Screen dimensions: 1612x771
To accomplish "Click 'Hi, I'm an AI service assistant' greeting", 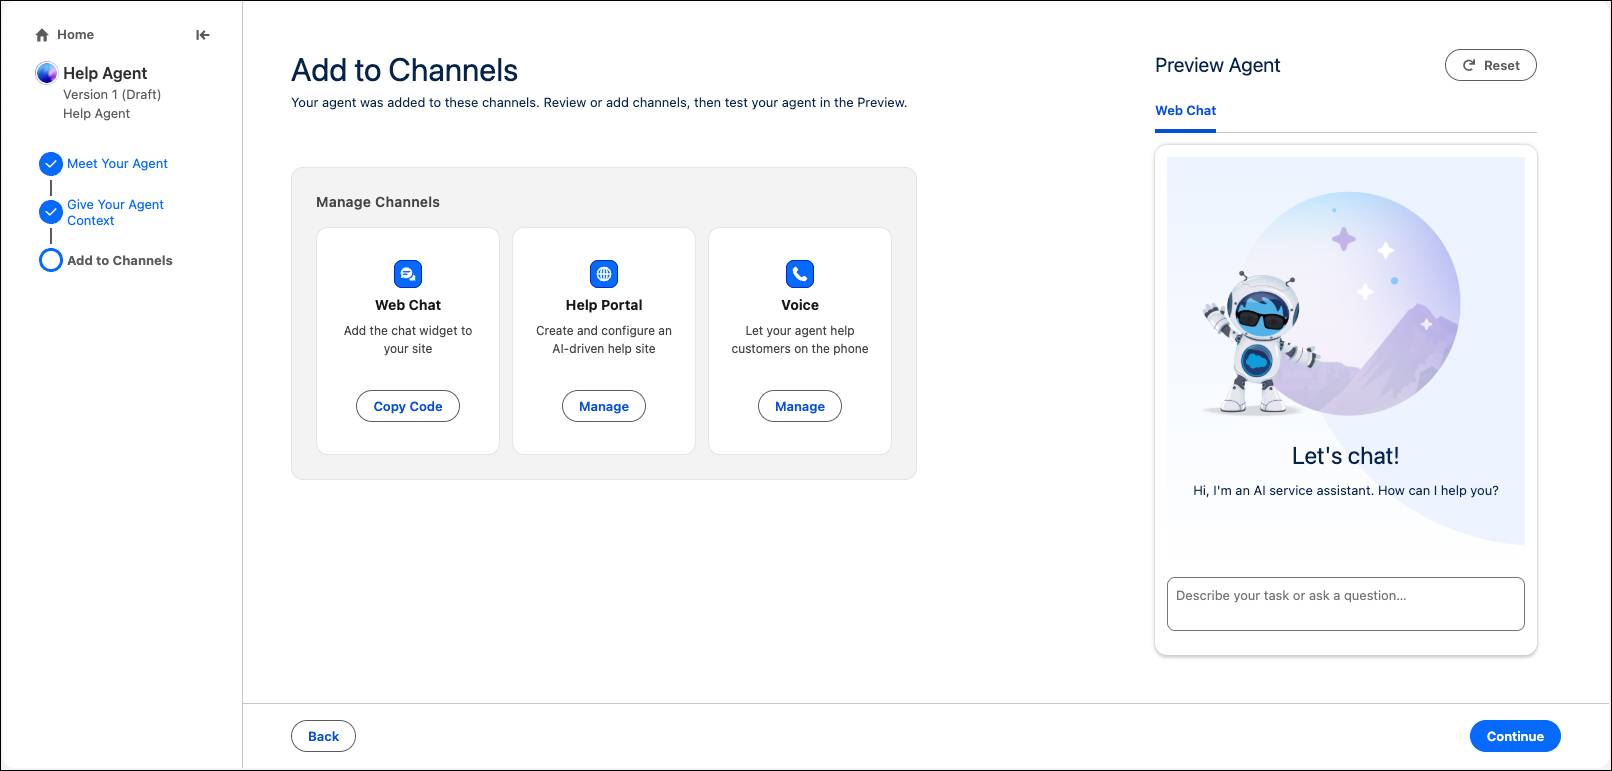I will (1346, 491).
